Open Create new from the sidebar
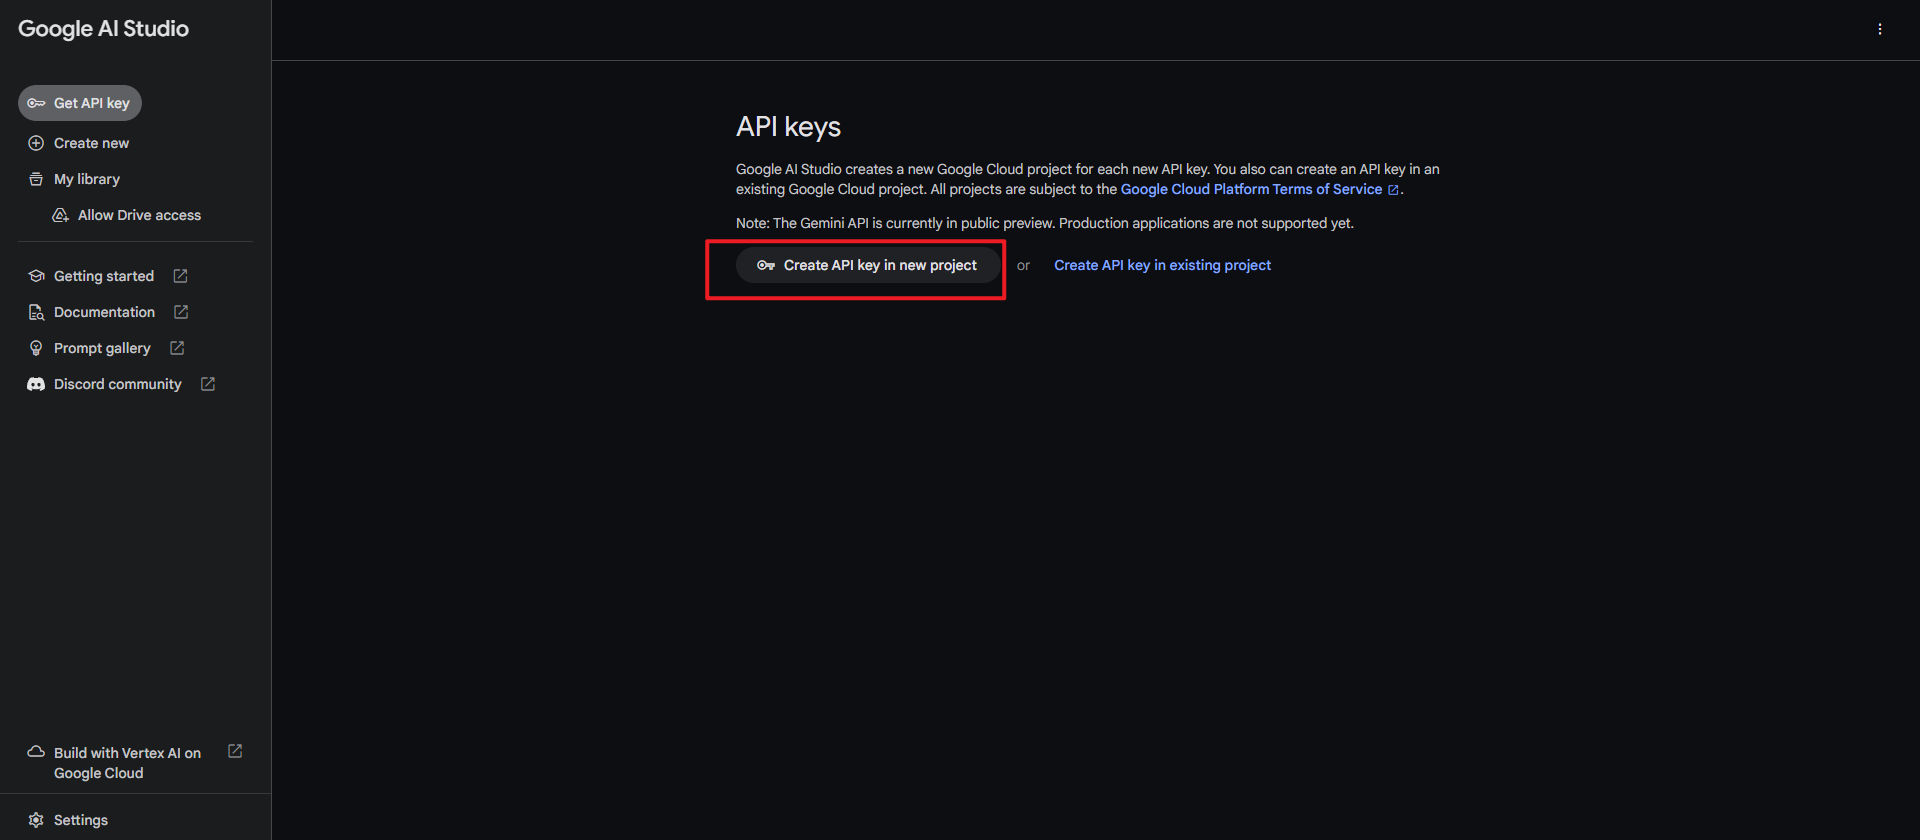Viewport: 1920px width, 840px height. [91, 143]
